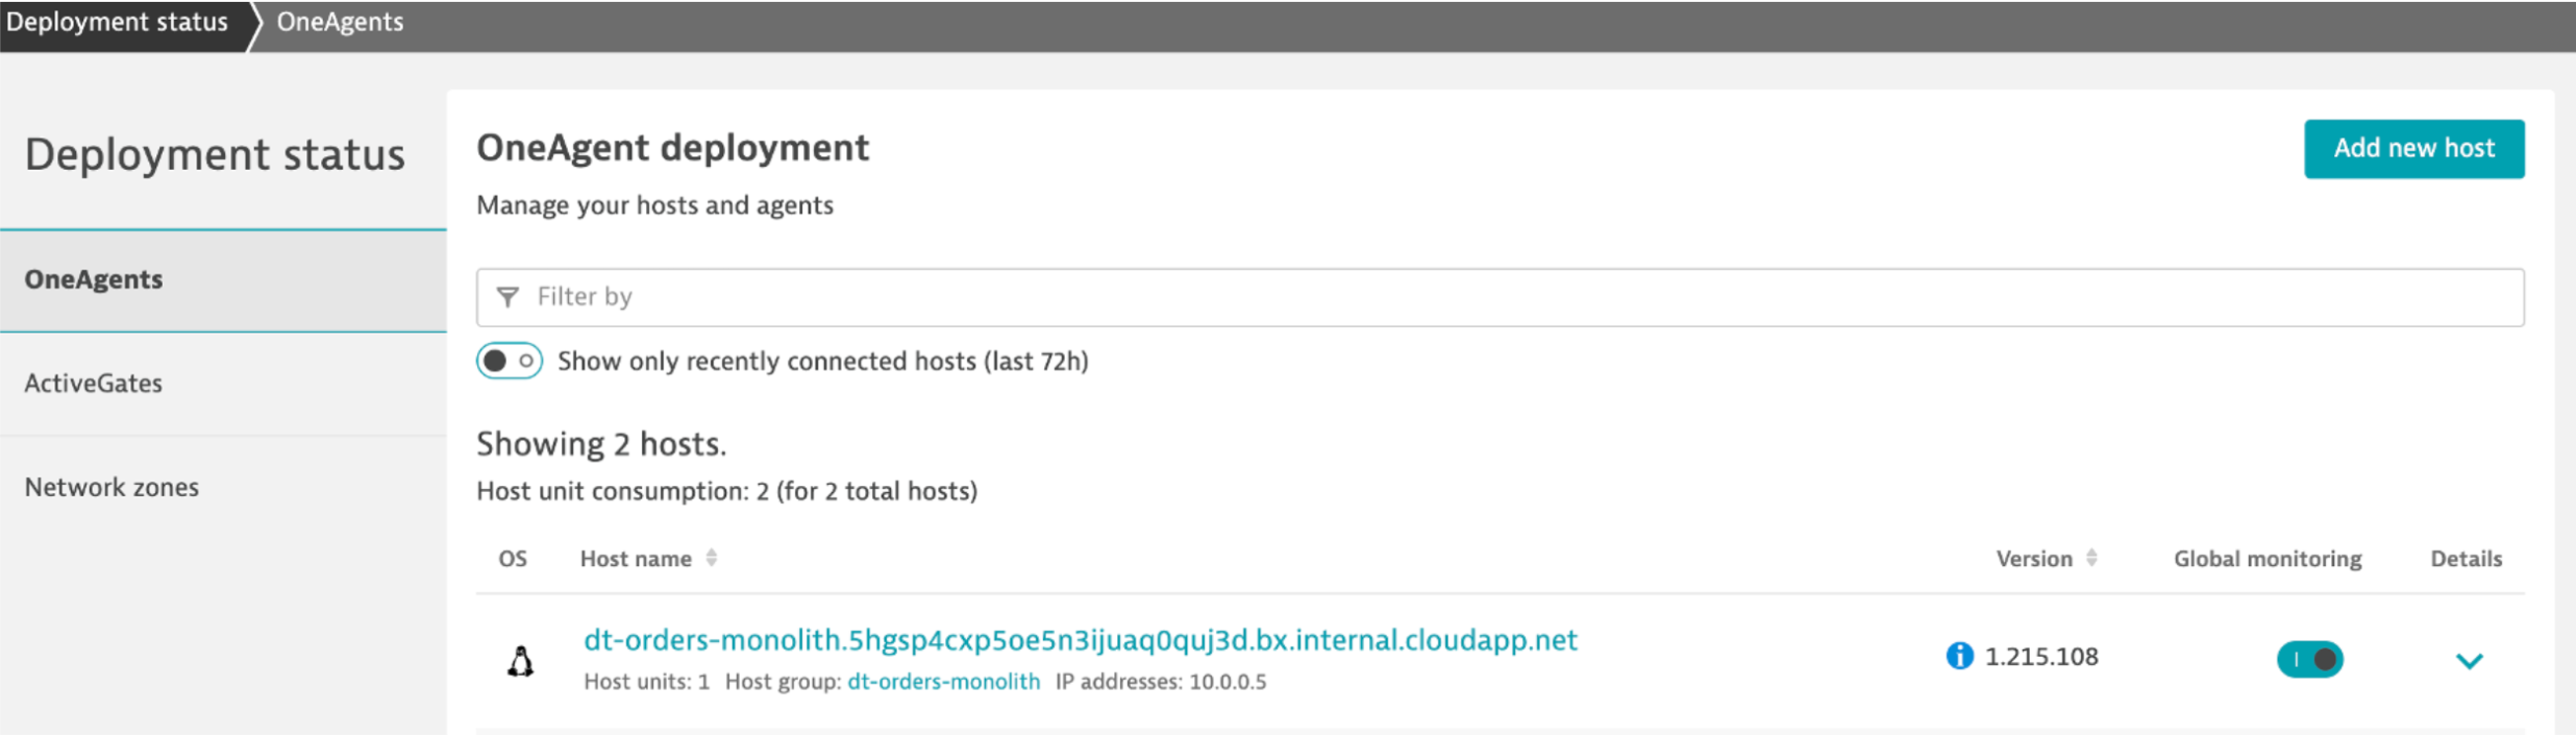Sort hosts by Host name arrows
This screenshot has height=736, width=2576.
pyautogui.click(x=711, y=558)
